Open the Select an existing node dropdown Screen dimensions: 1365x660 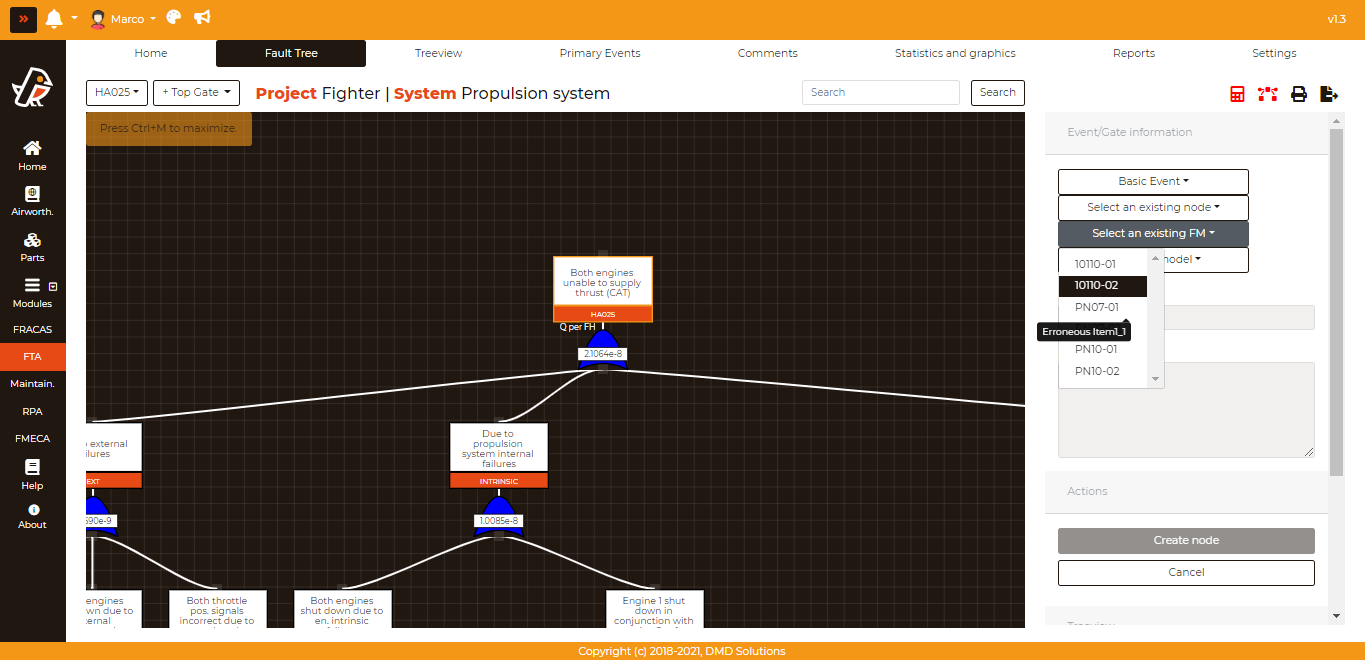1153,208
